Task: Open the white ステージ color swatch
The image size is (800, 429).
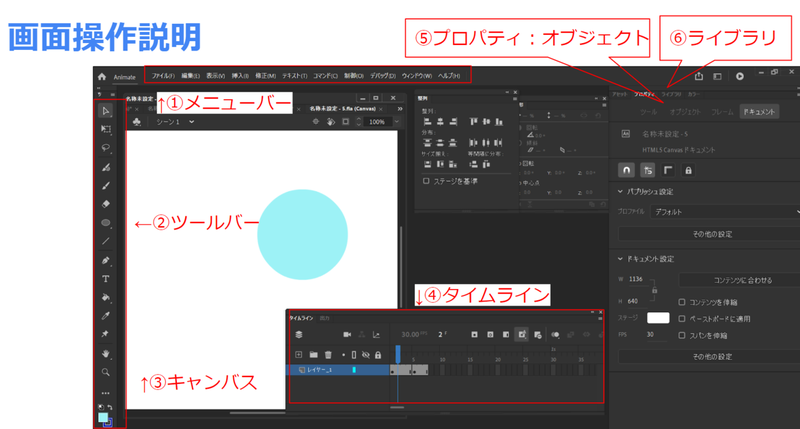Action: tap(658, 318)
